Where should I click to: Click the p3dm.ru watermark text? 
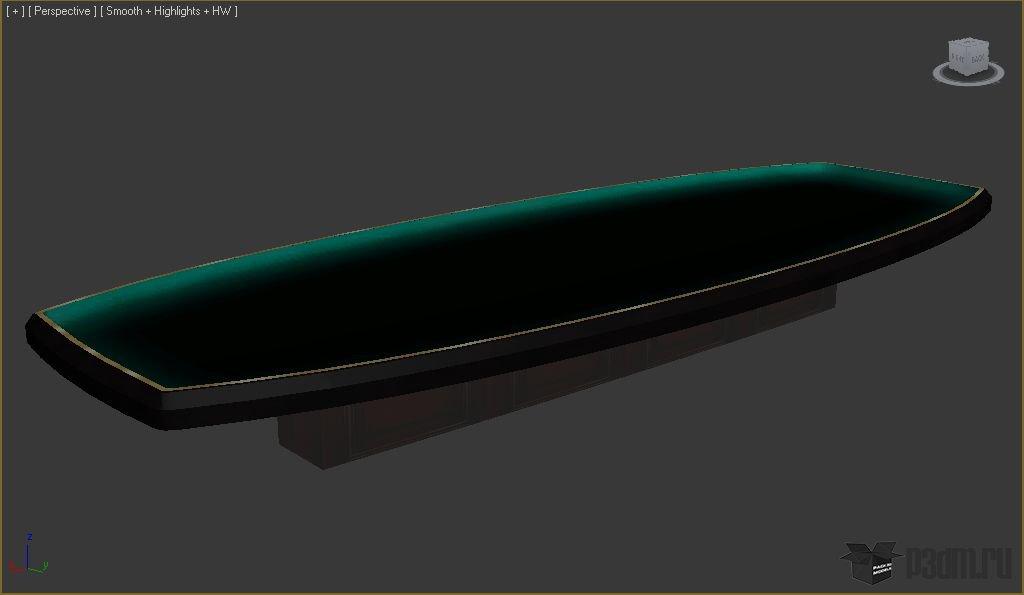click(958, 563)
